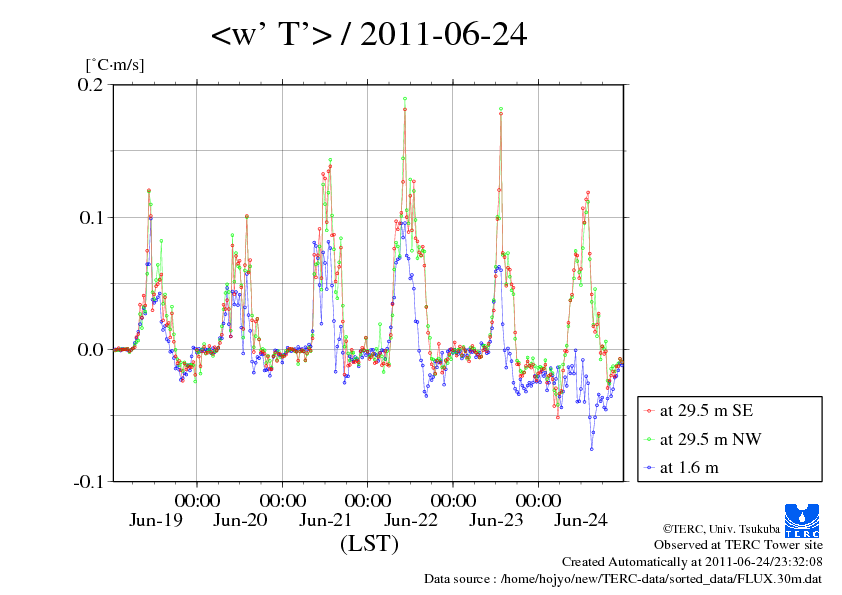Click the 'at 29.5 m NW' legend text
Image resolution: width=842 pixels, height=595 pixels.
[710, 439]
